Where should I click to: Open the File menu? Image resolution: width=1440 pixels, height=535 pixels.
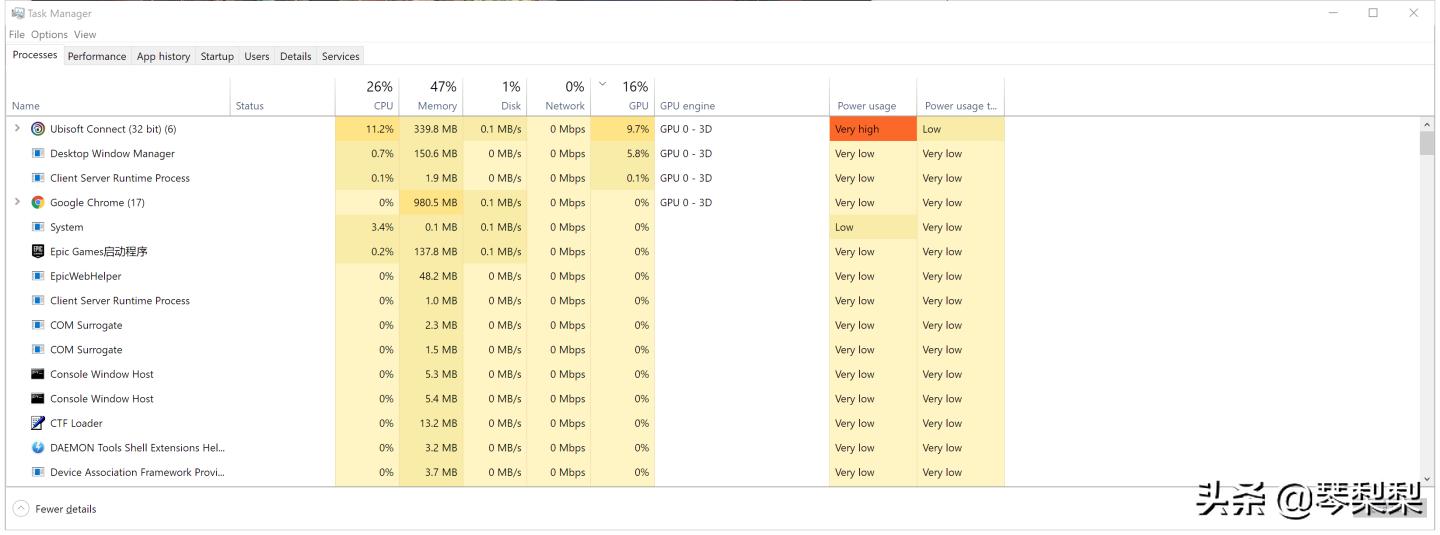coord(17,35)
